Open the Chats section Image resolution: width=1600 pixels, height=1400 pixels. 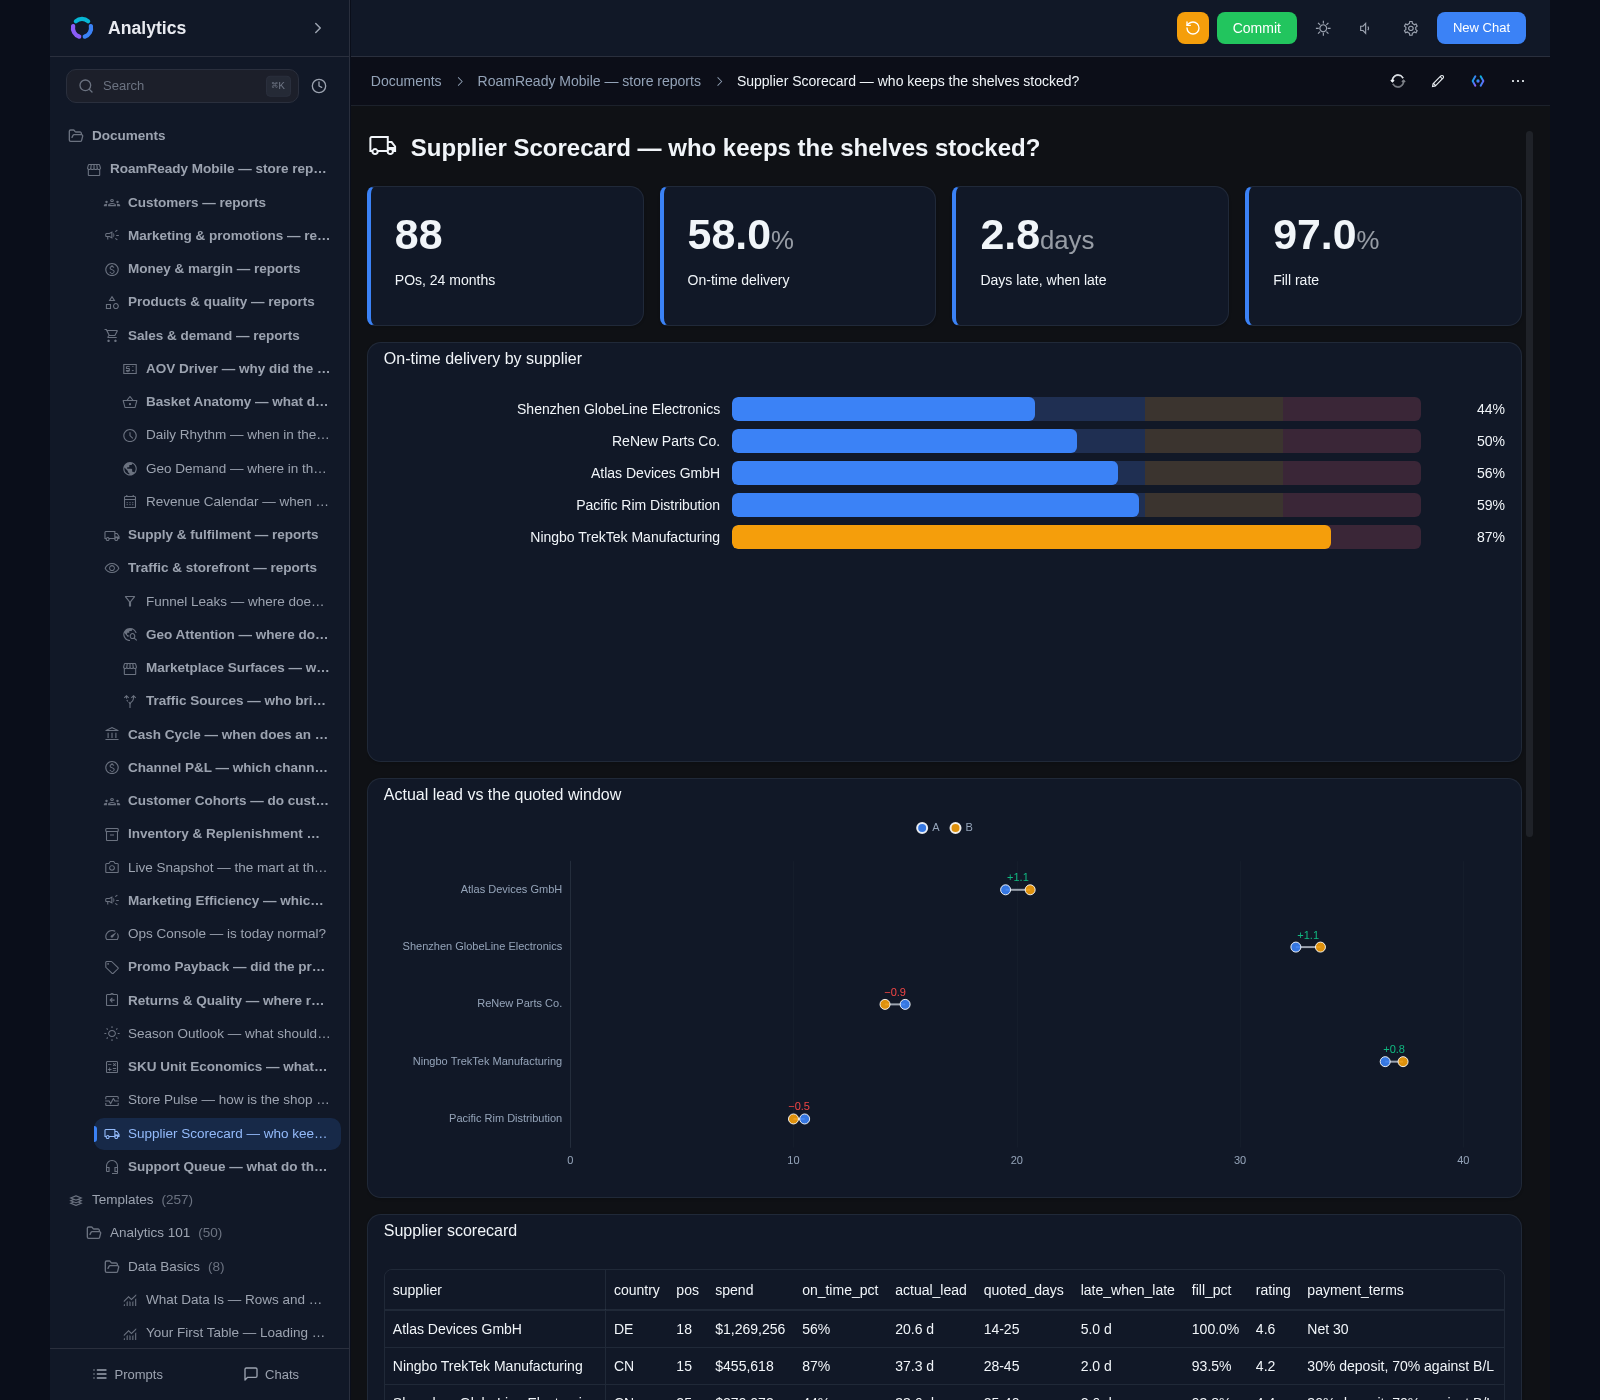(x=271, y=1374)
